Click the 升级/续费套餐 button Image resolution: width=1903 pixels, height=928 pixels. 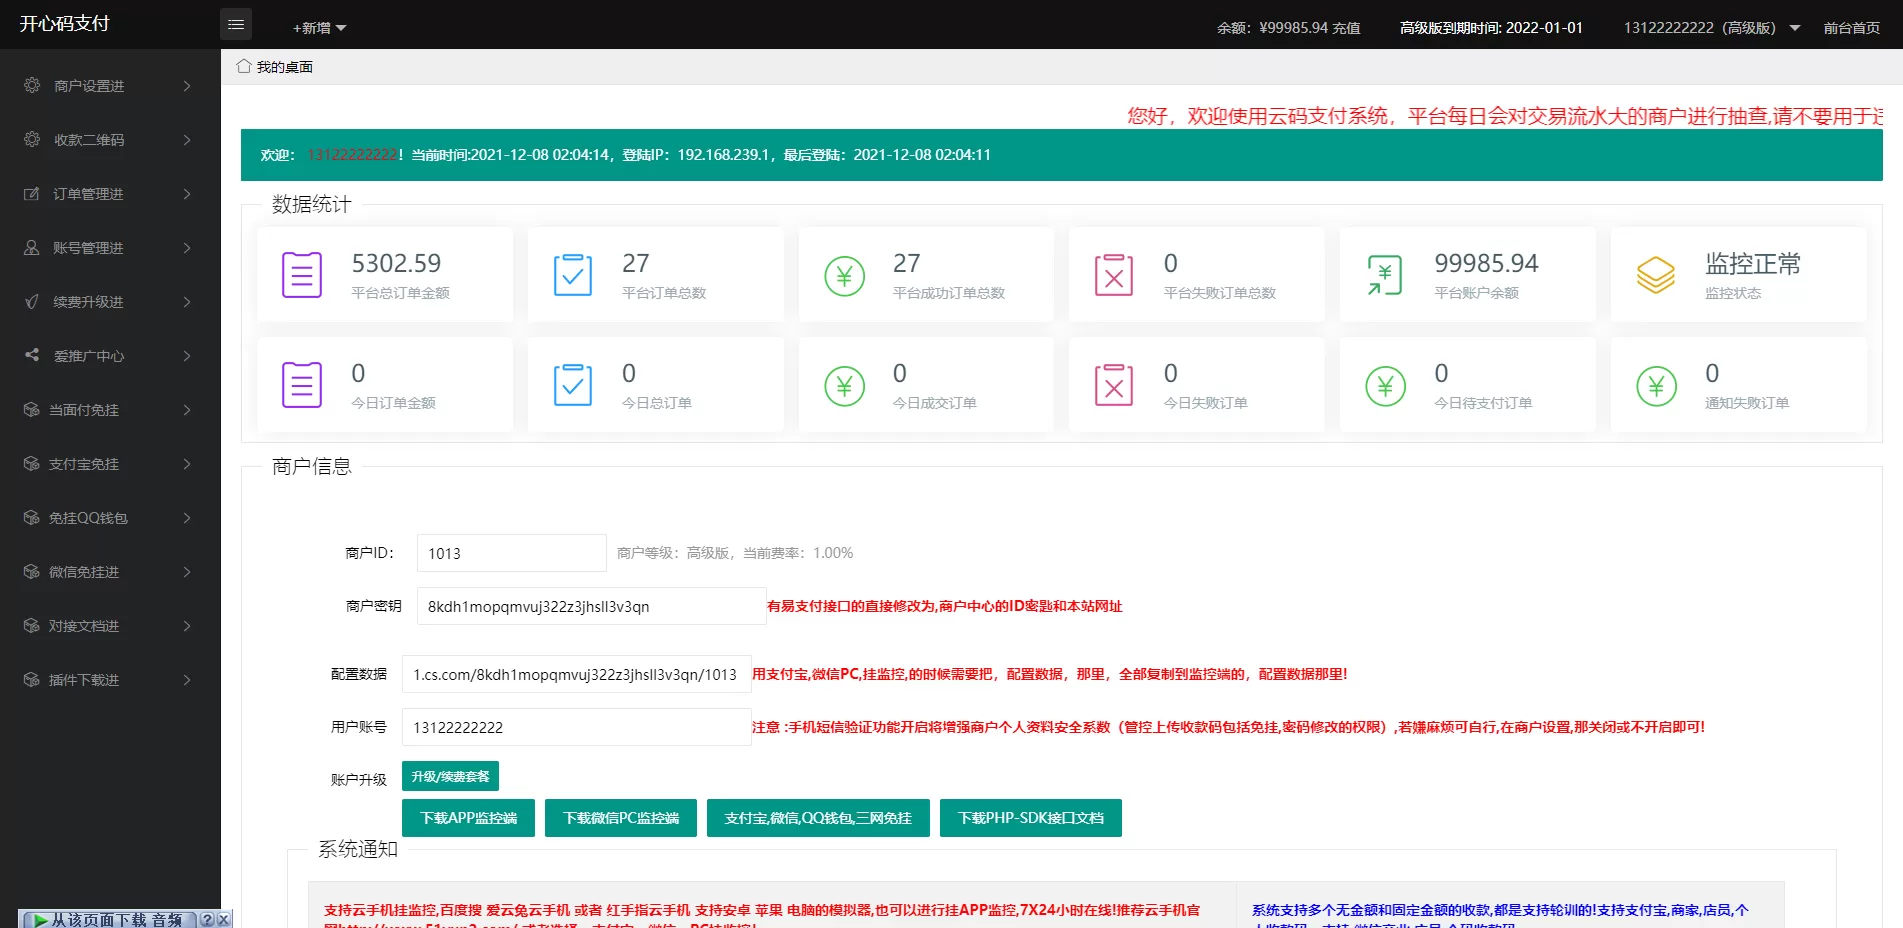pyautogui.click(x=450, y=776)
